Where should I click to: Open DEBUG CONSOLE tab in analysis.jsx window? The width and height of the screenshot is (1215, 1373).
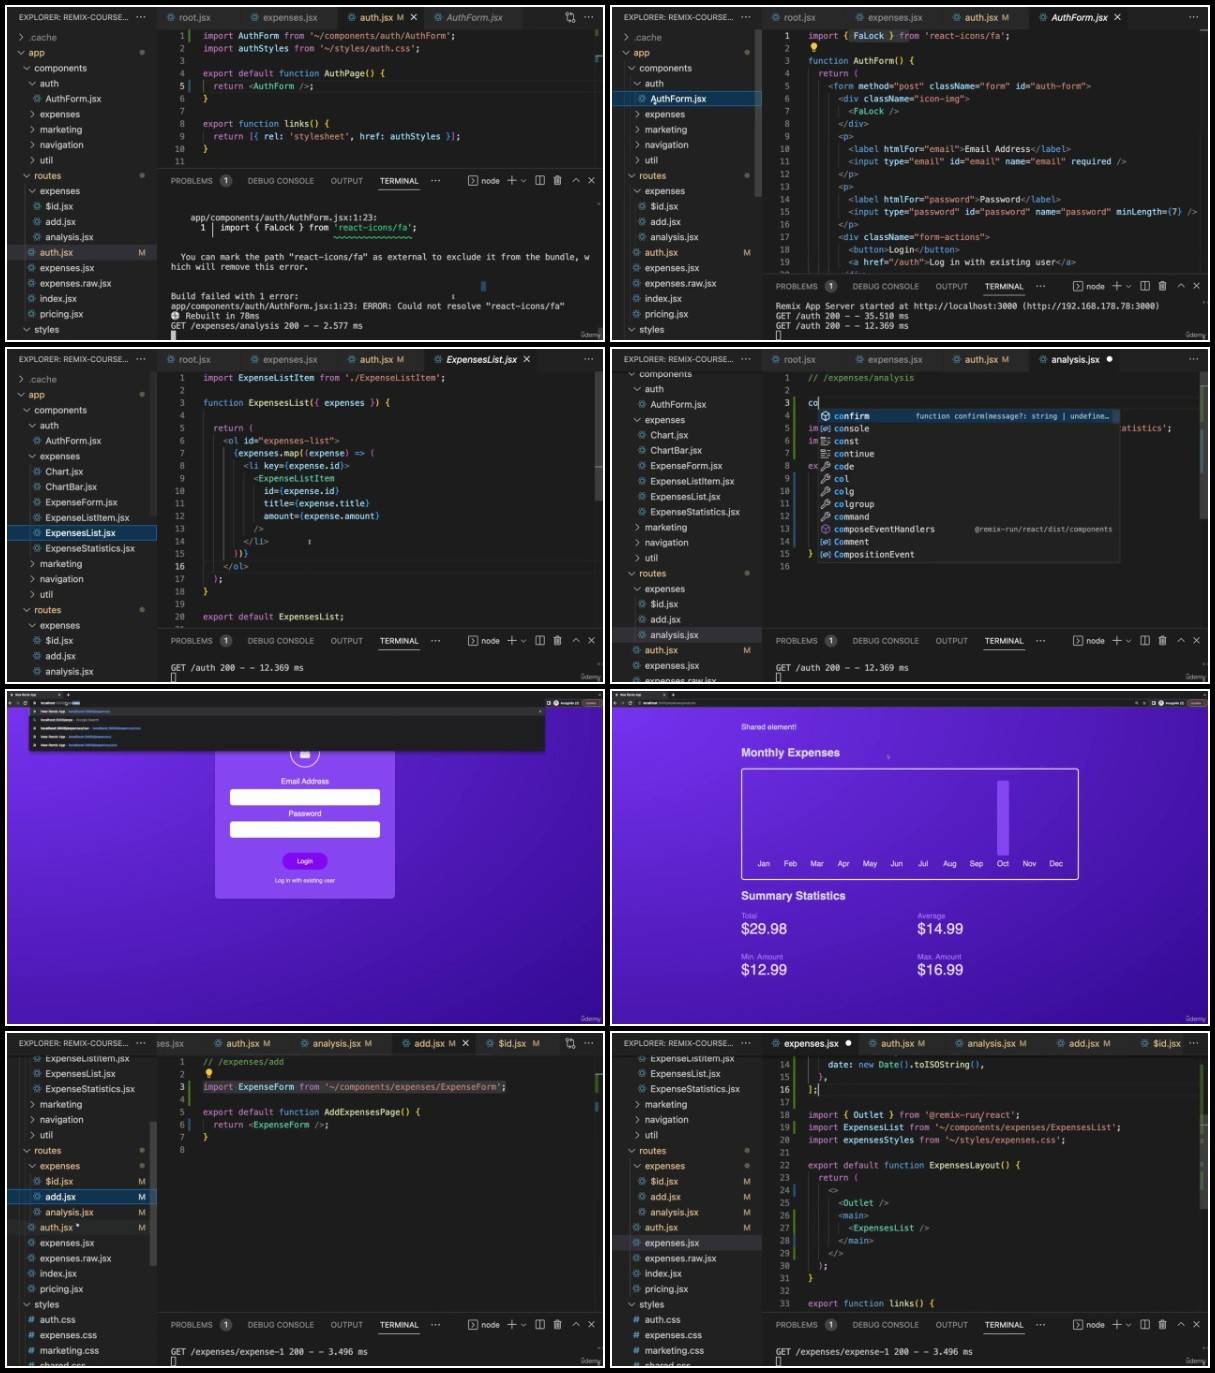[885, 641]
